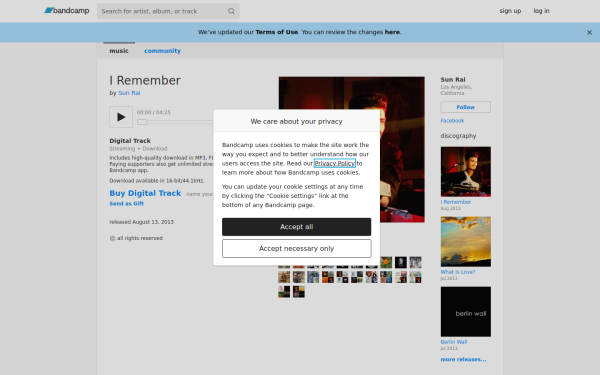Open the I Remember discography title link
Image resolution: width=600 pixels, height=375 pixels.
(x=456, y=202)
